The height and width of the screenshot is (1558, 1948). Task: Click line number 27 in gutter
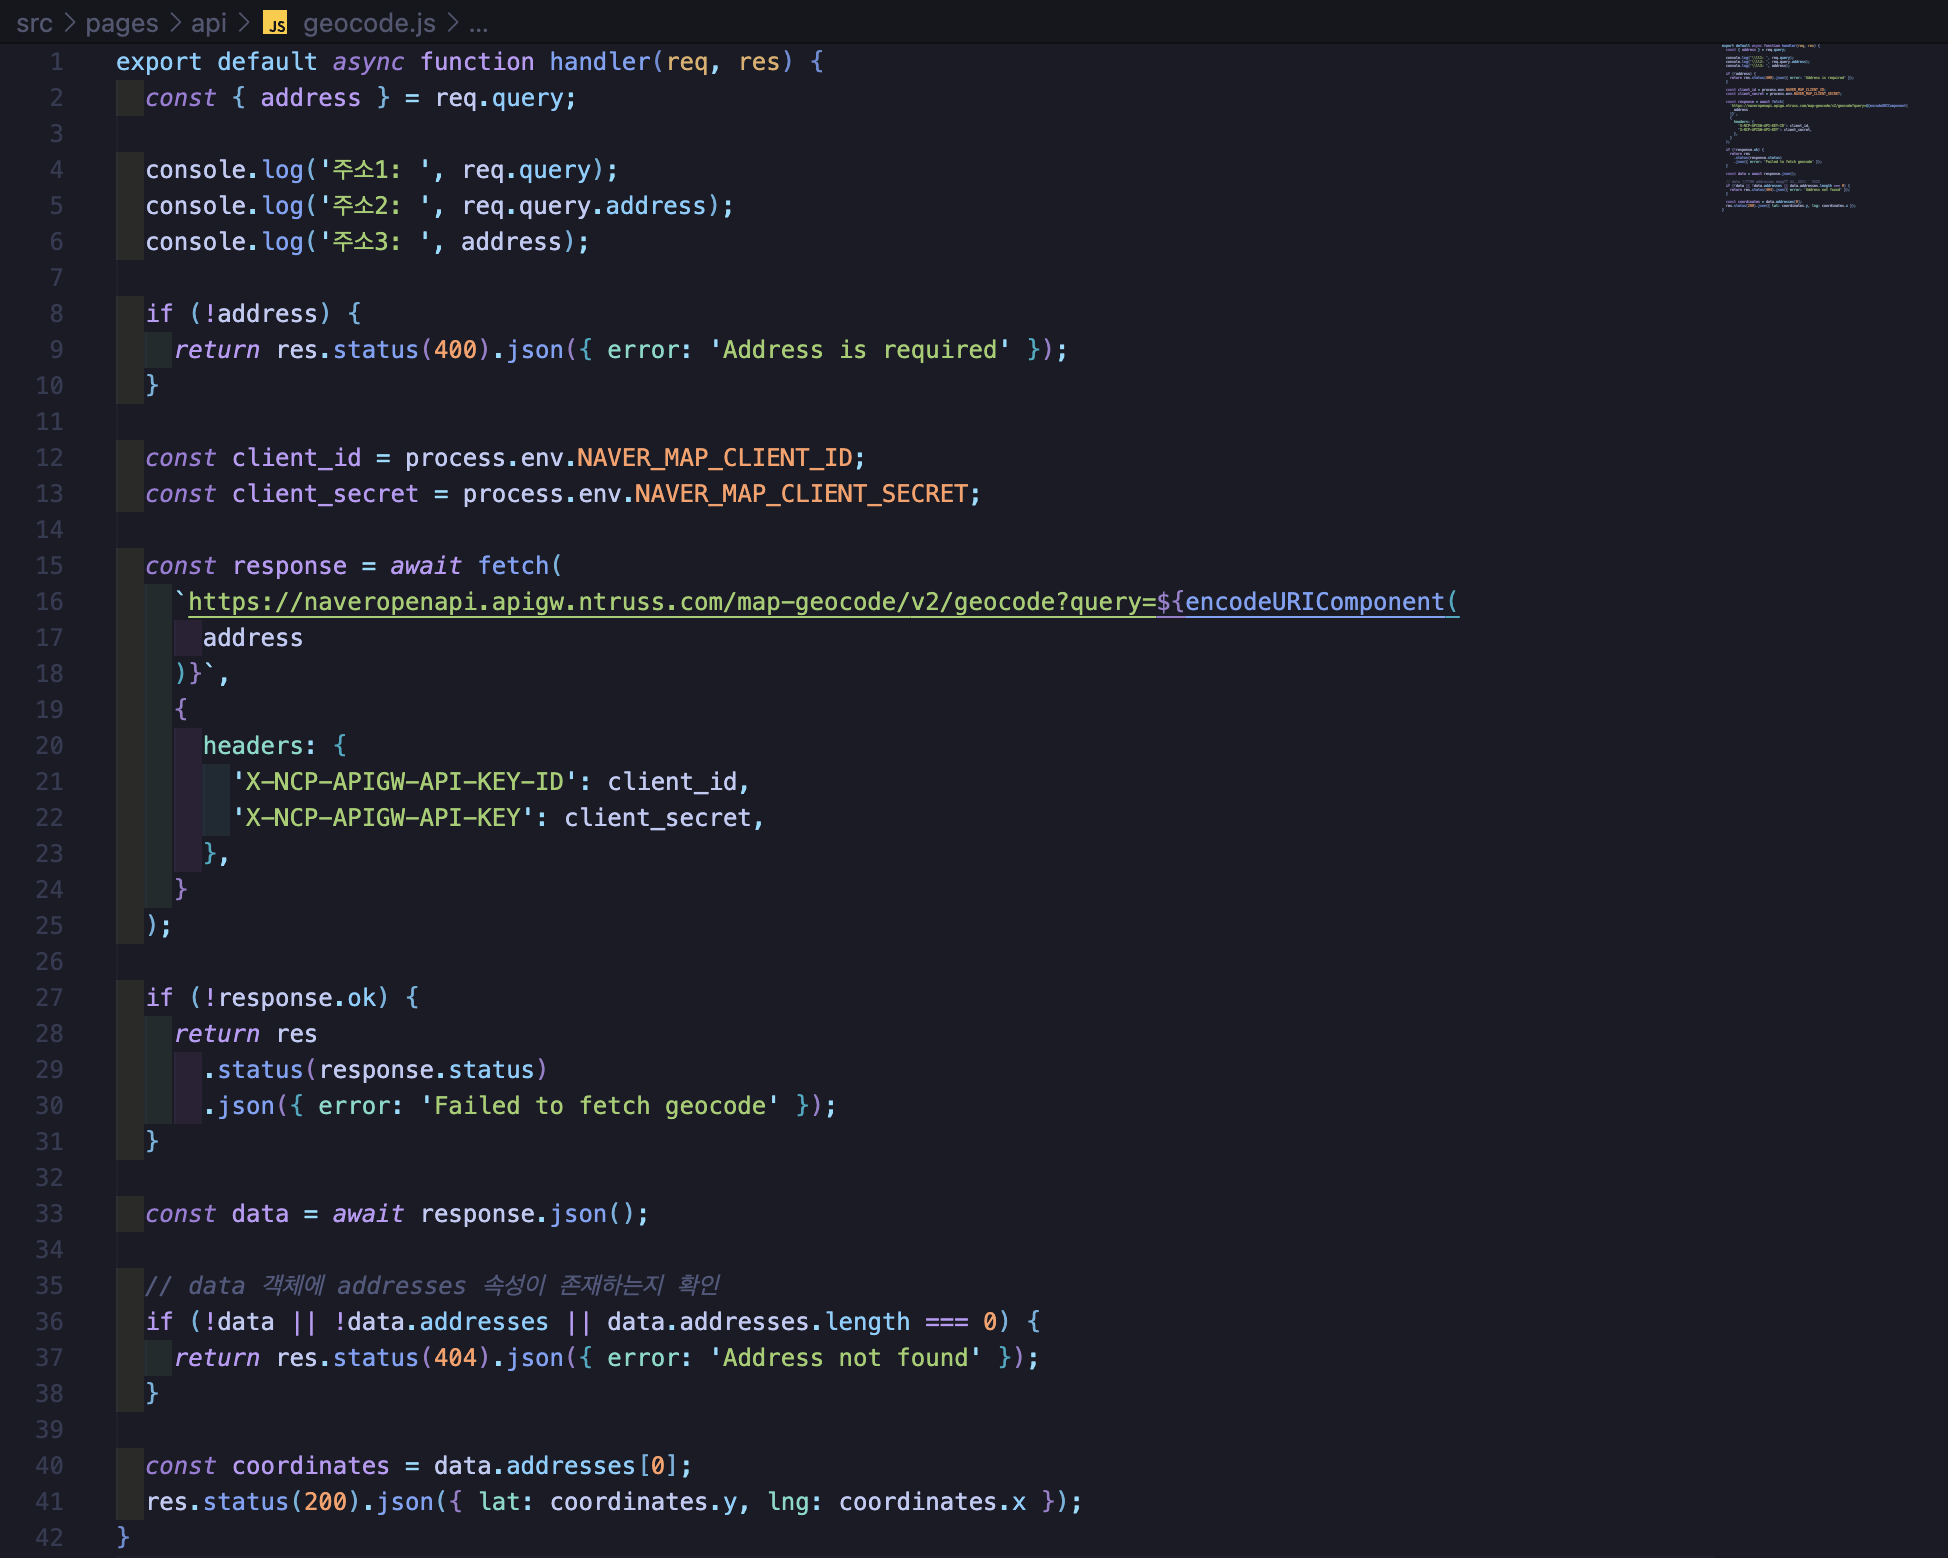point(49,997)
